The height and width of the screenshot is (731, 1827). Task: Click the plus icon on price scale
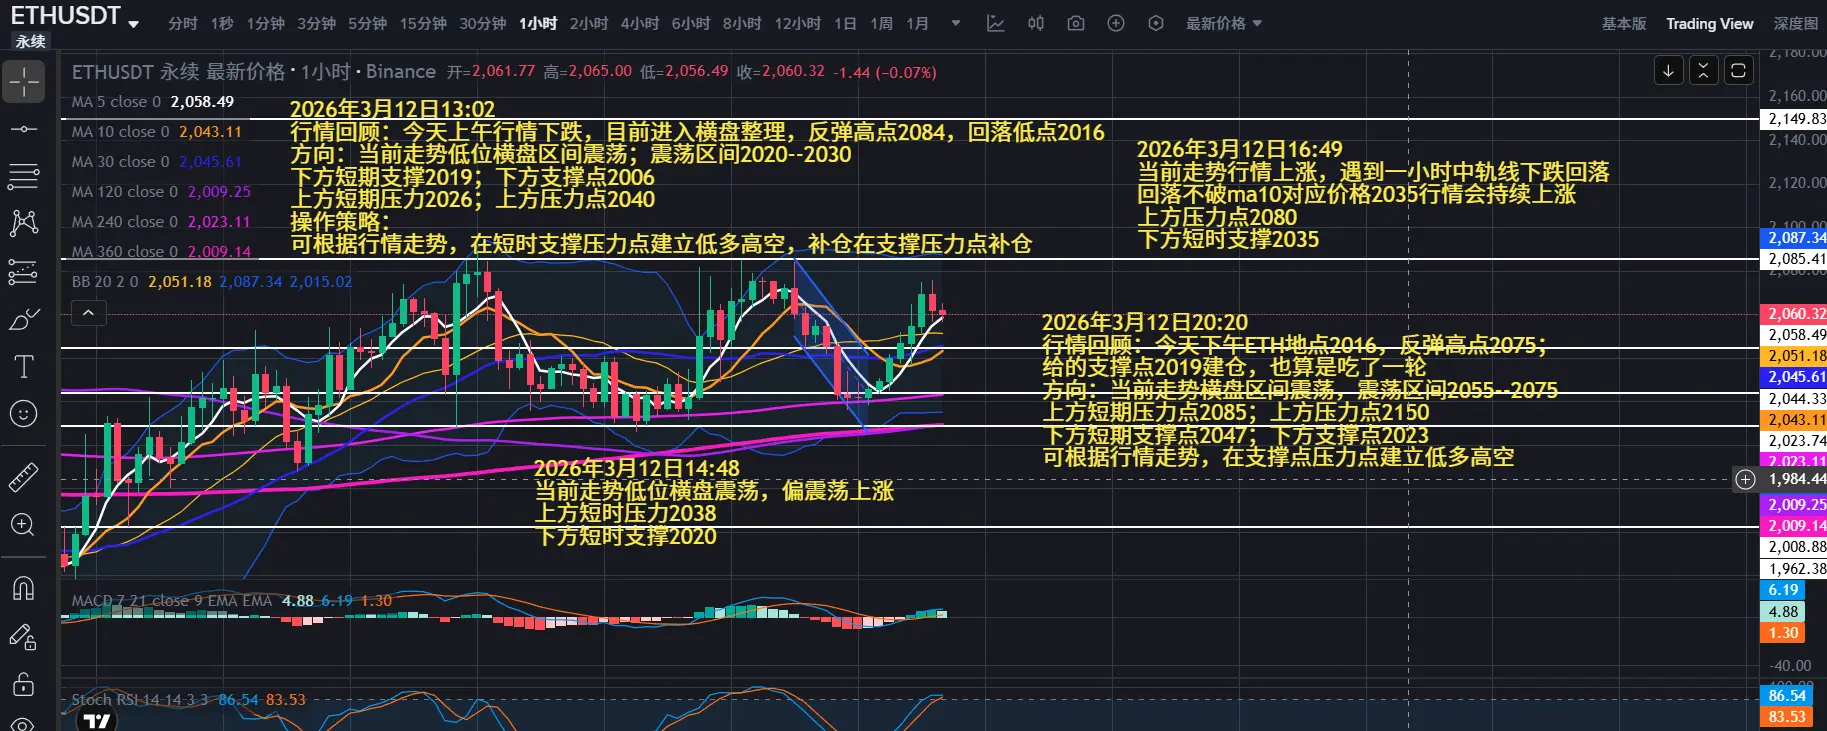tap(1745, 479)
